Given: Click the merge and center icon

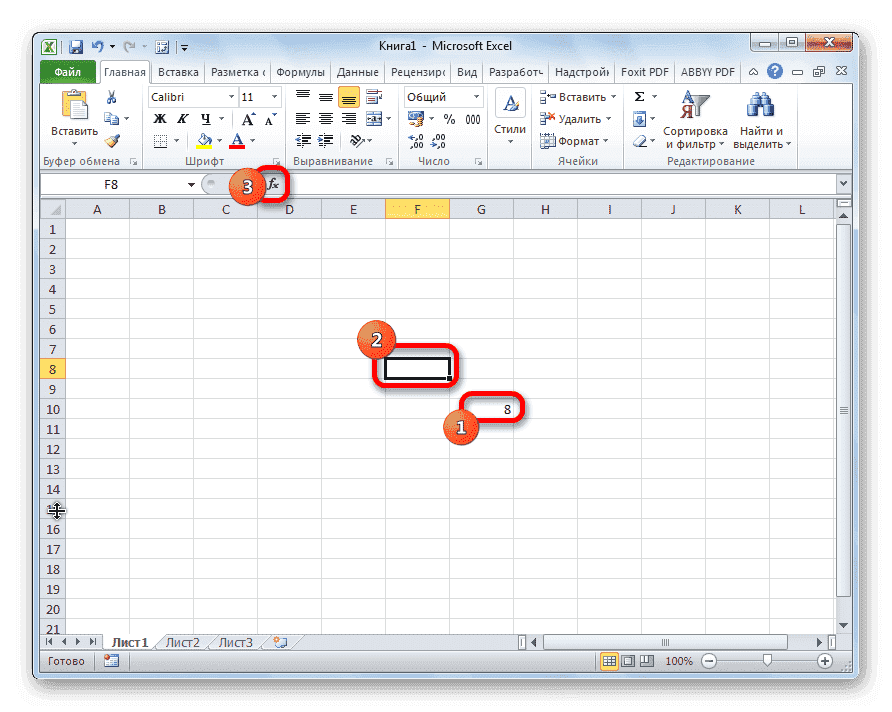Looking at the screenshot, I should 376,118.
